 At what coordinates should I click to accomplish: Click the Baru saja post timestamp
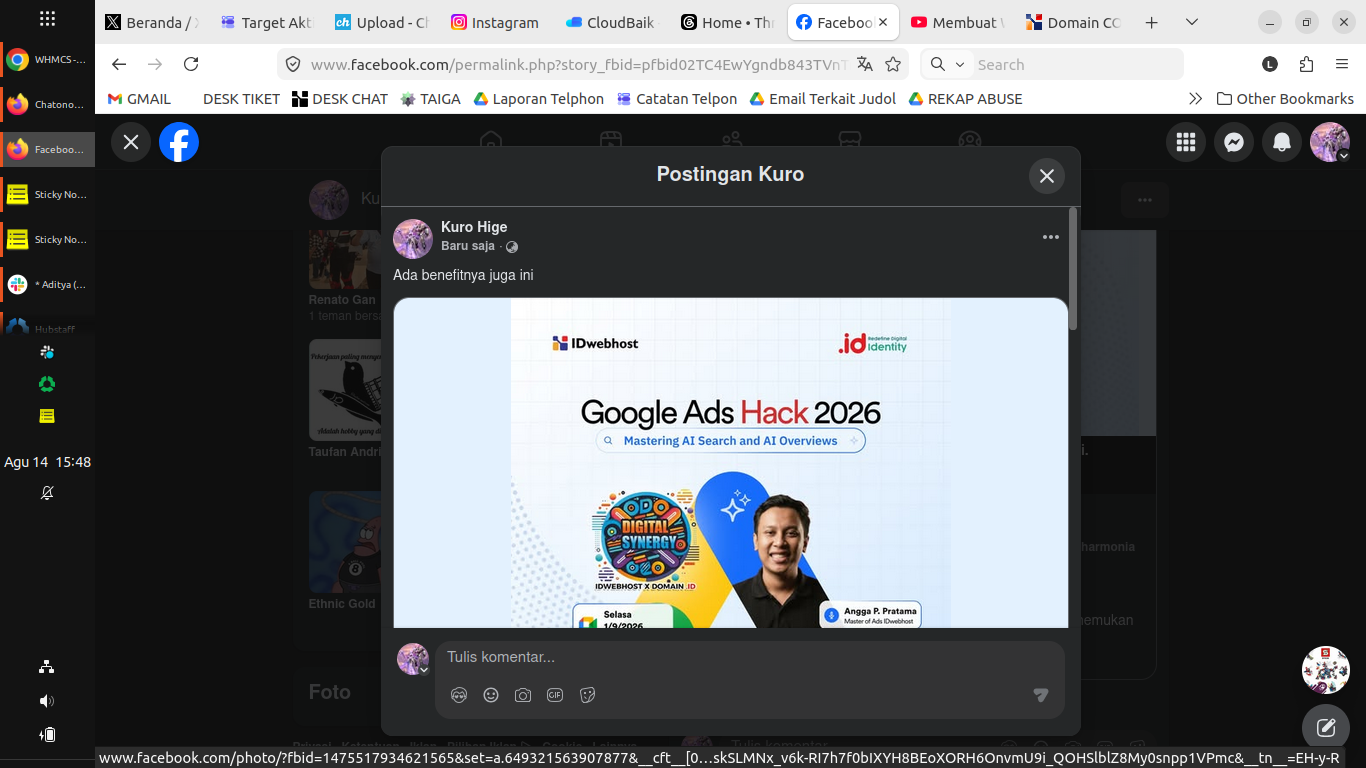pos(468,246)
